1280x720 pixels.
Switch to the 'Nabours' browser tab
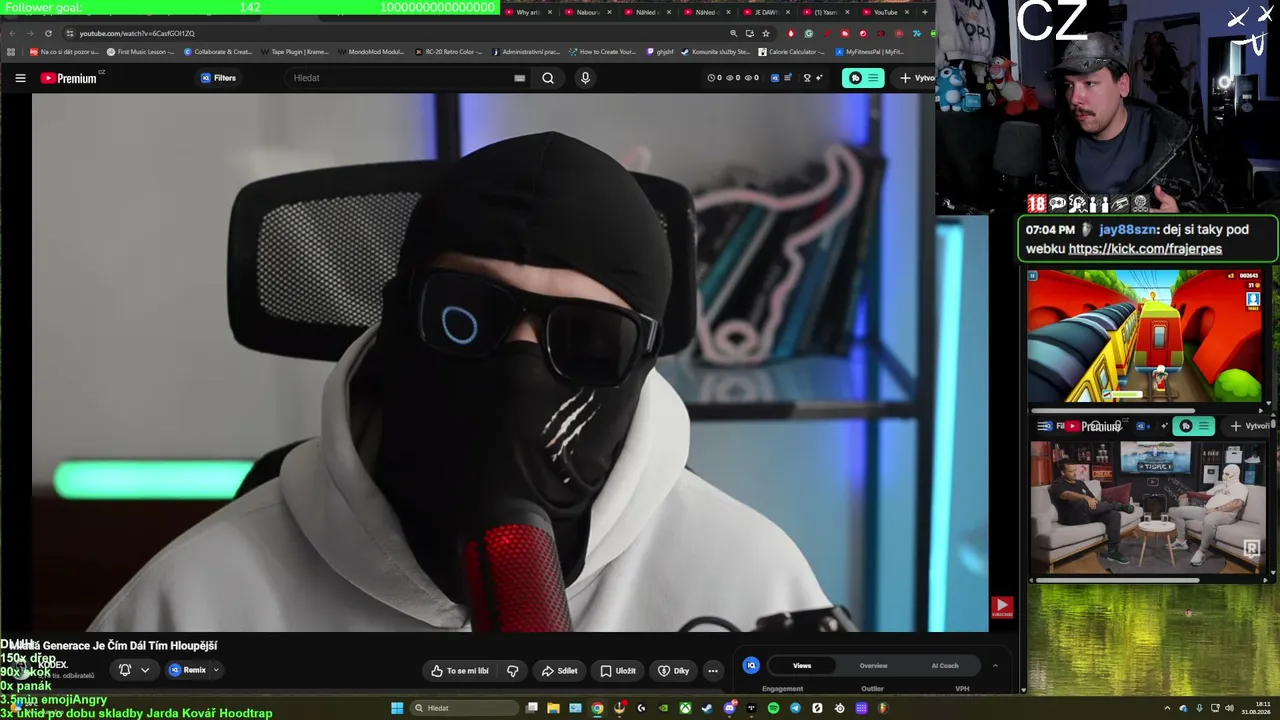[x=587, y=12]
